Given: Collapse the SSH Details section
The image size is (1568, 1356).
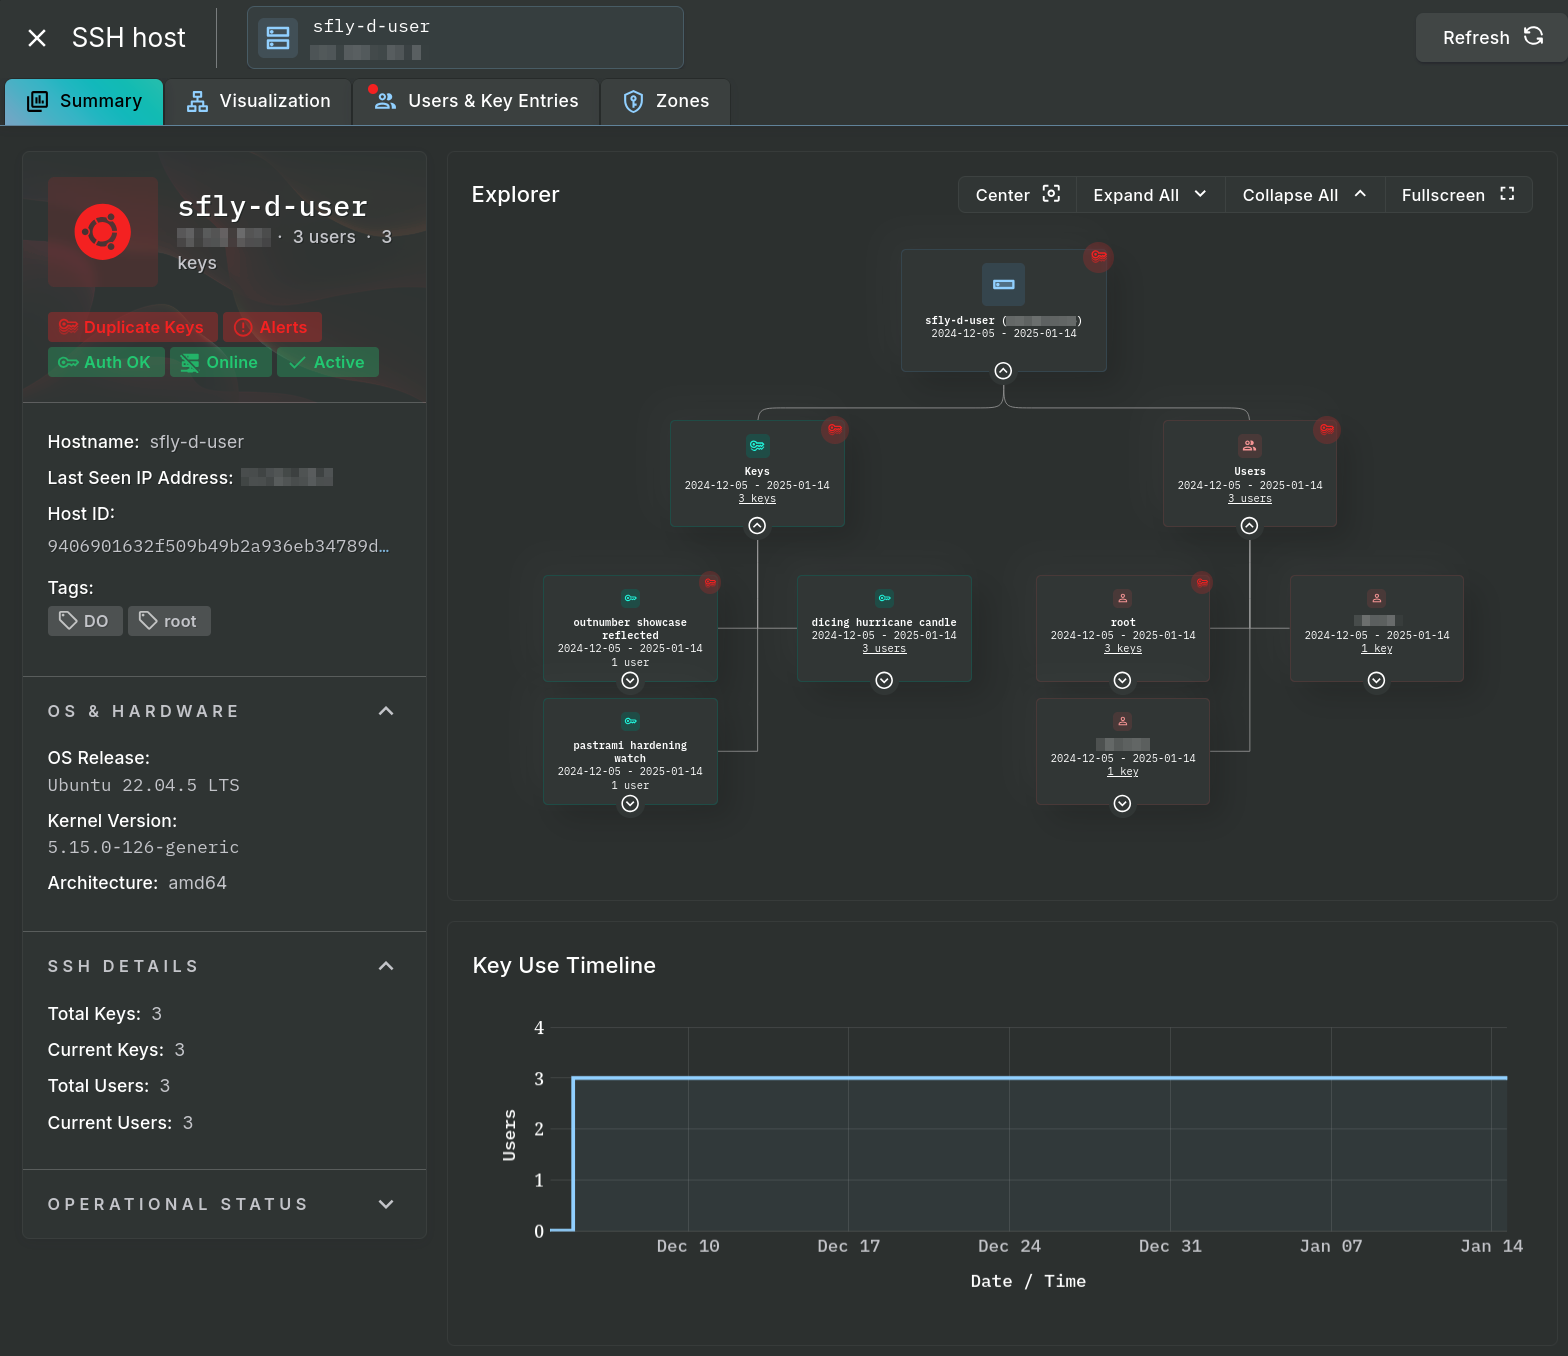Looking at the screenshot, I should click(386, 966).
